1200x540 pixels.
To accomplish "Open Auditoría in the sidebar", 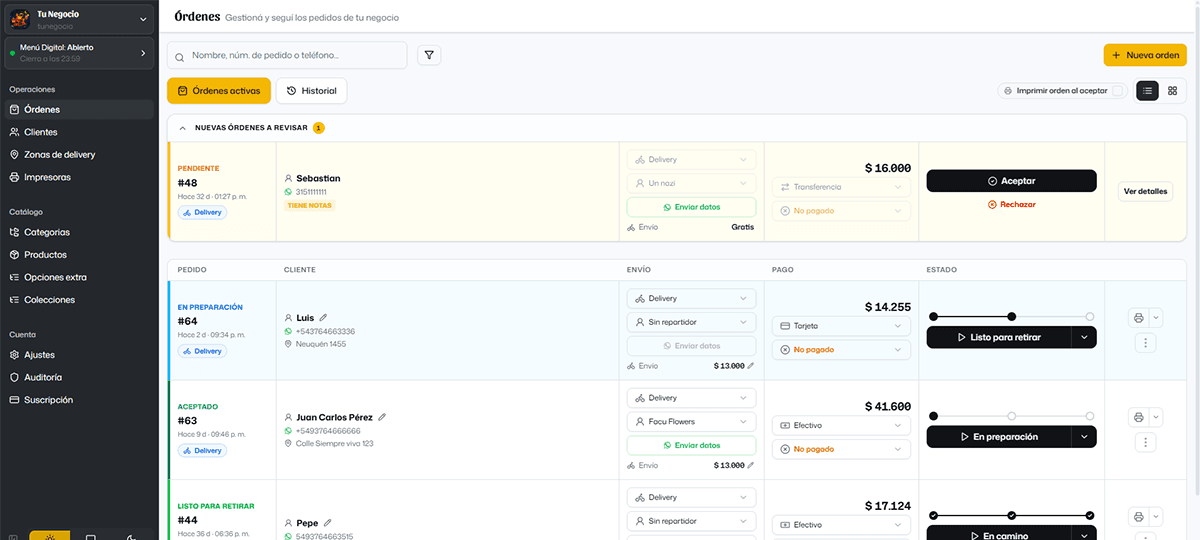I will click(79, 377).
